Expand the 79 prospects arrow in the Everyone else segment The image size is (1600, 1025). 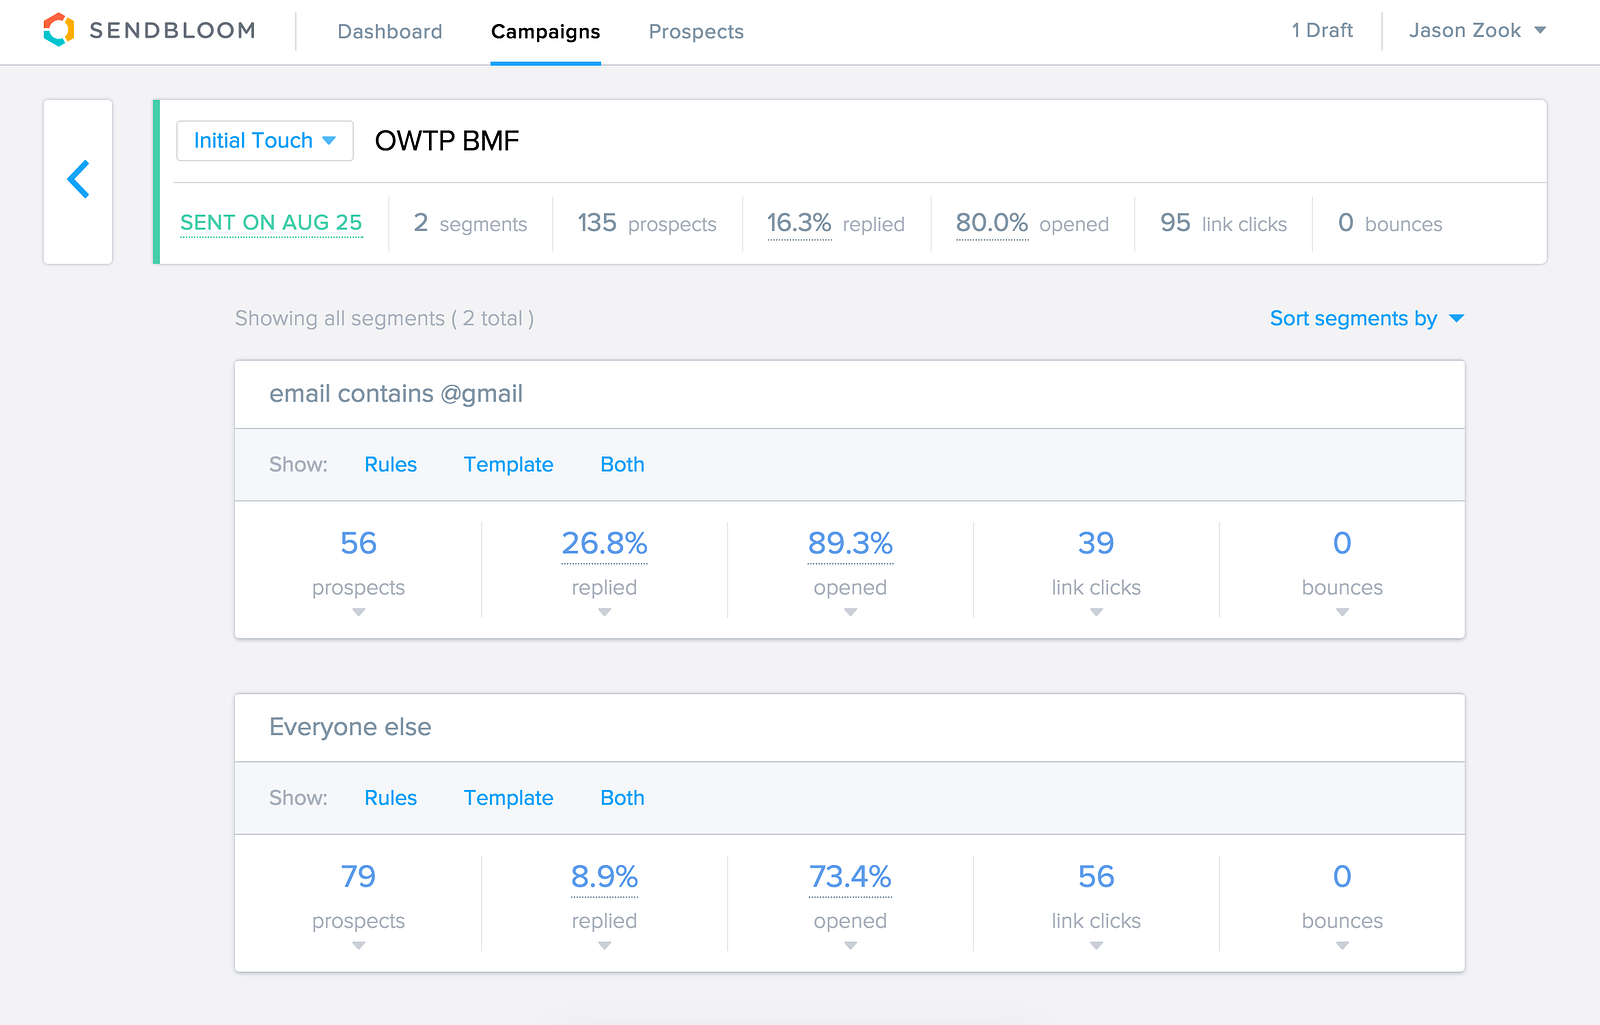click(359, 945)
